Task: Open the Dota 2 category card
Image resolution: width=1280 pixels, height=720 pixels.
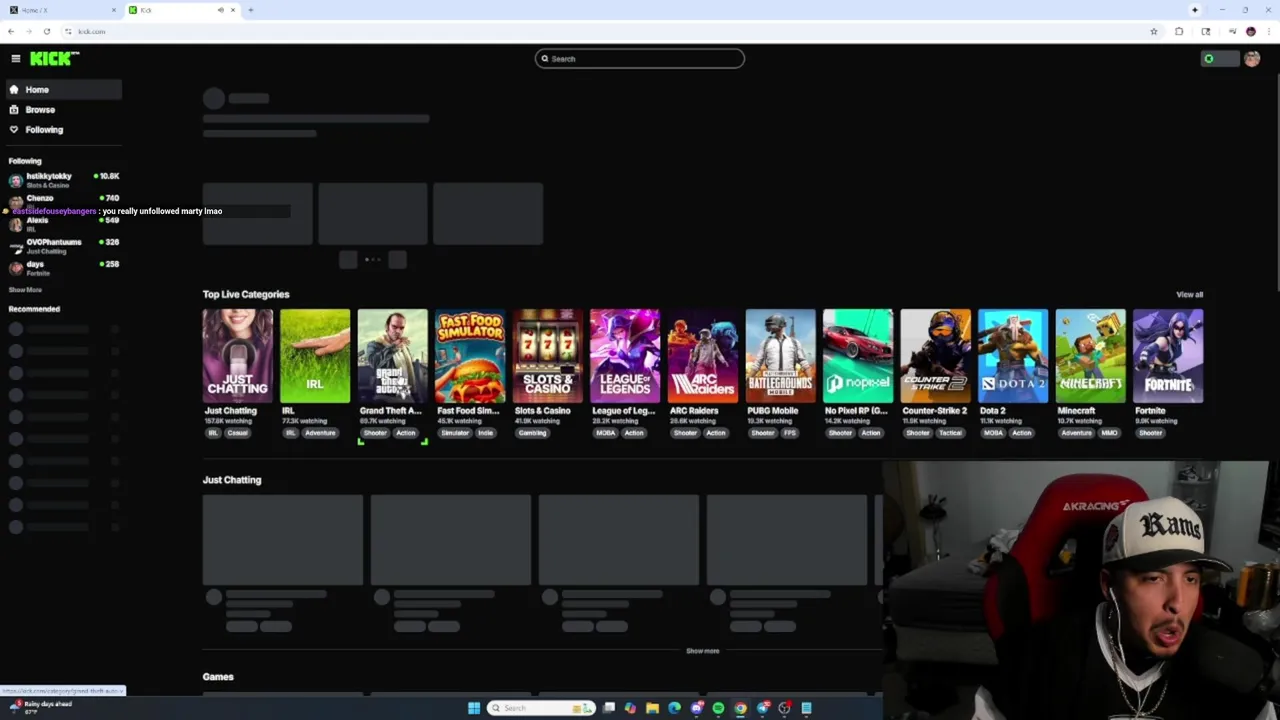Action: [x=1013, y=356]
